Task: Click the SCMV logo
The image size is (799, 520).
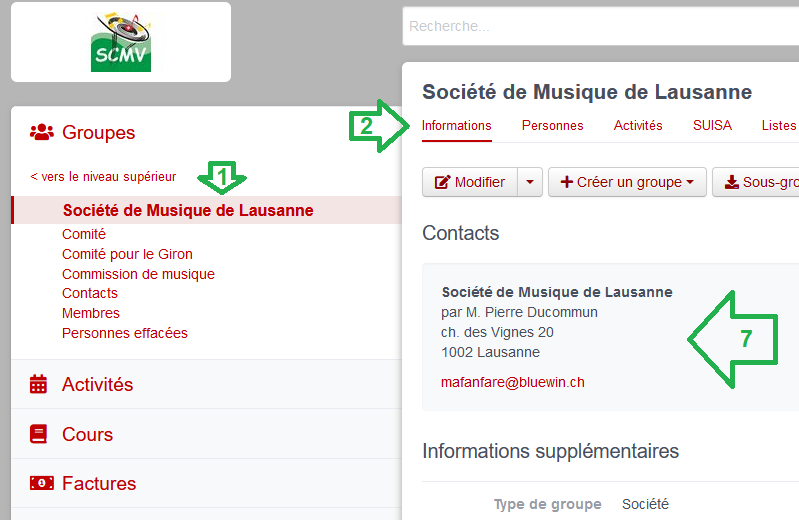Action: click(121, 44)
